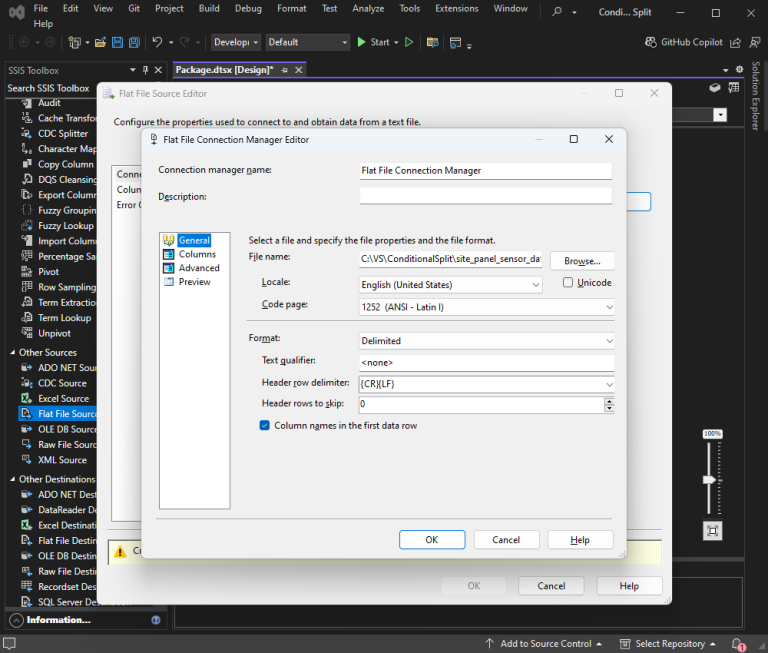Select the Columns page in the list

[197, 254]
